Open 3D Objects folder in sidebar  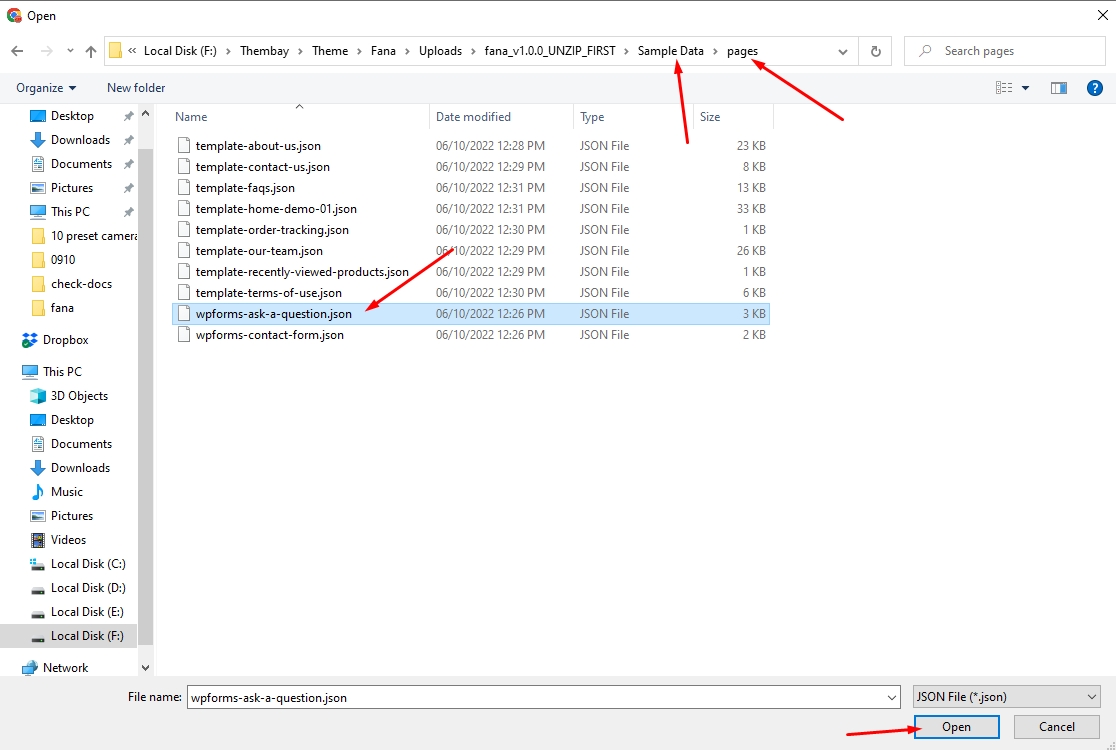(x=79, y=396)
